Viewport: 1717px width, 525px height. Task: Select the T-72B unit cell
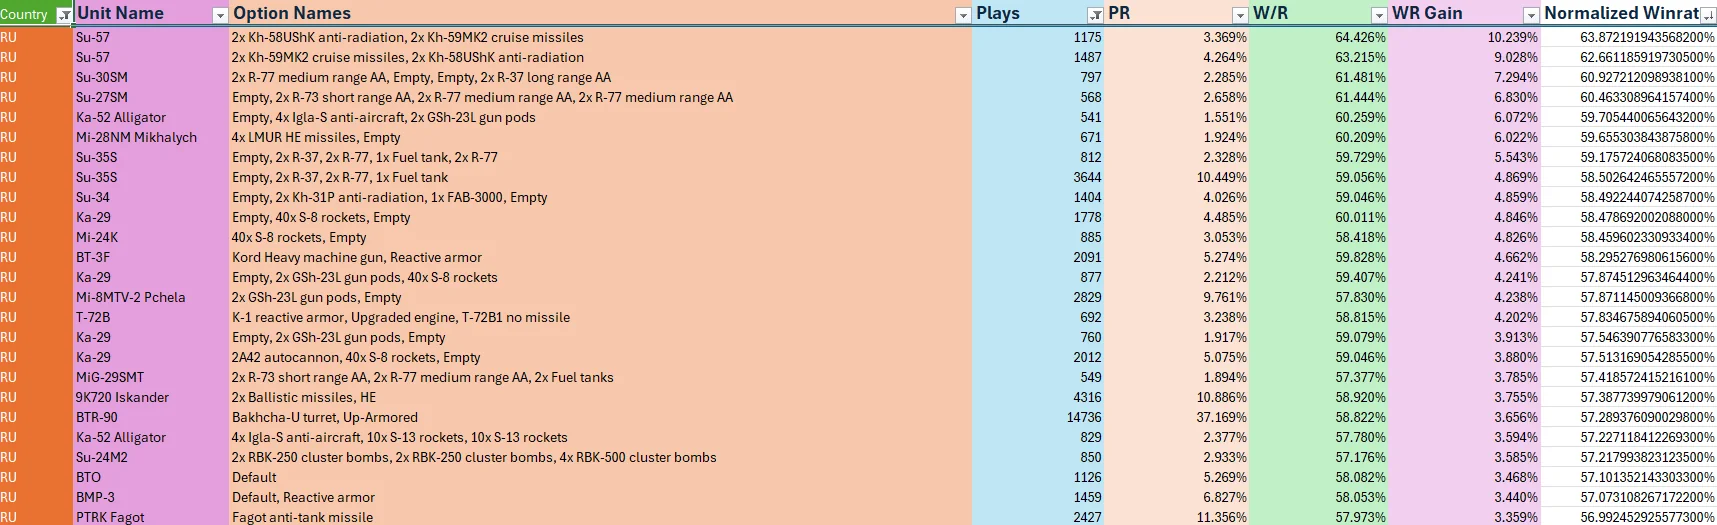[x=151, y=317]
